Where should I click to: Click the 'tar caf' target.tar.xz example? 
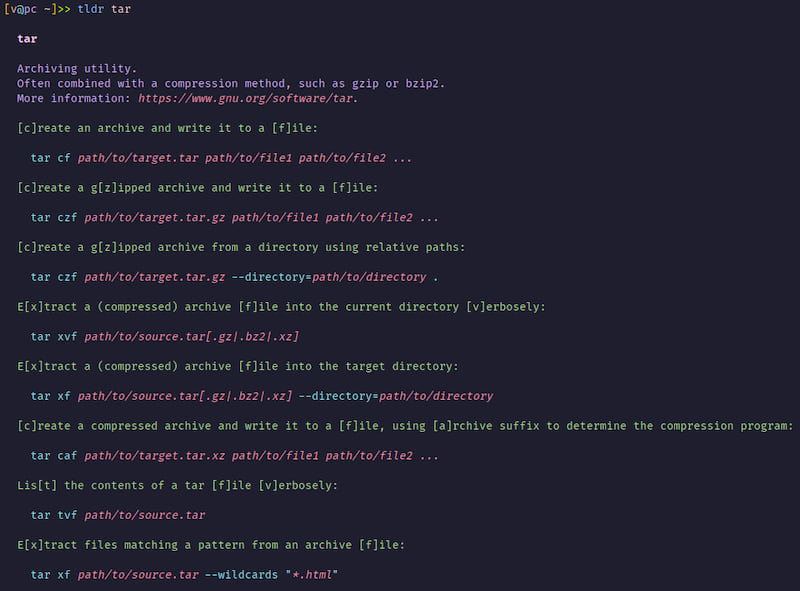(x=234, y=456)
